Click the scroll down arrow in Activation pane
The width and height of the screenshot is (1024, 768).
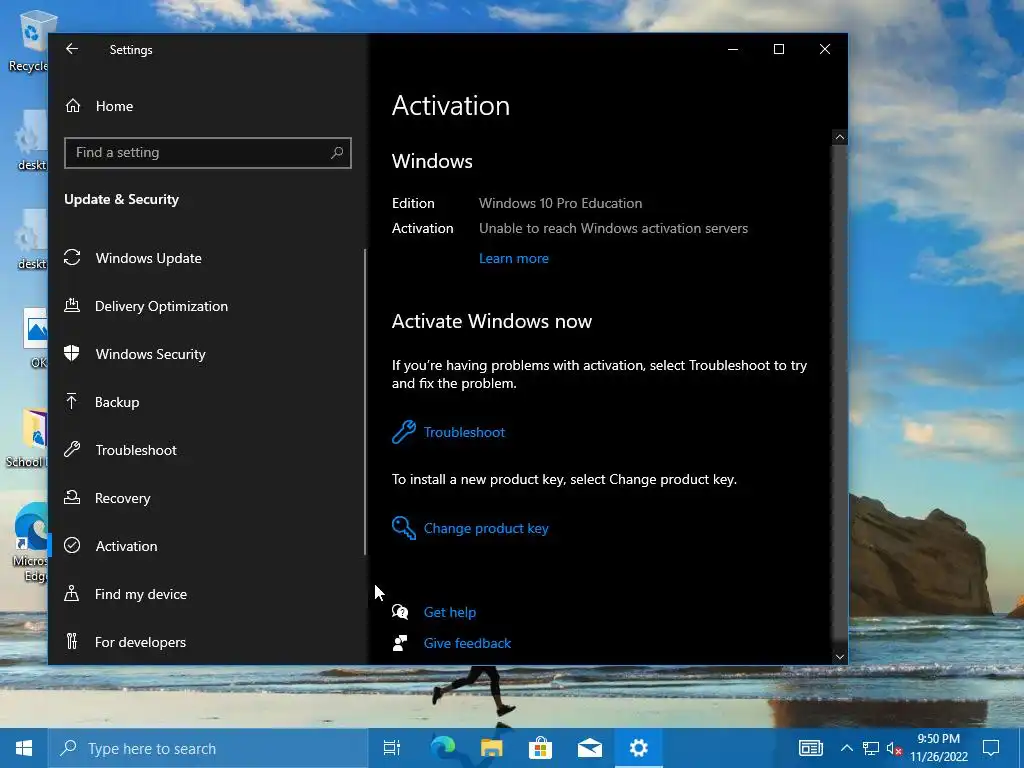click(840, 657)
